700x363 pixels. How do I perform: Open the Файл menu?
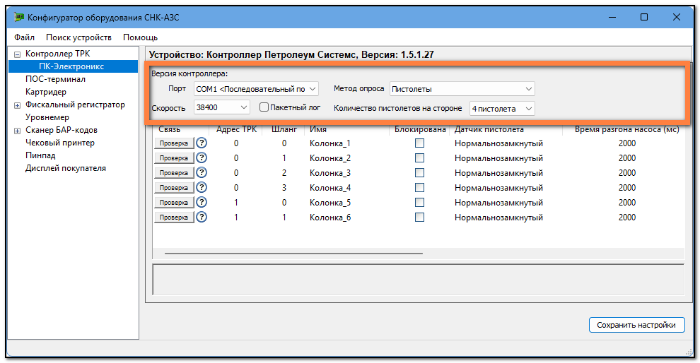[24, 37]
